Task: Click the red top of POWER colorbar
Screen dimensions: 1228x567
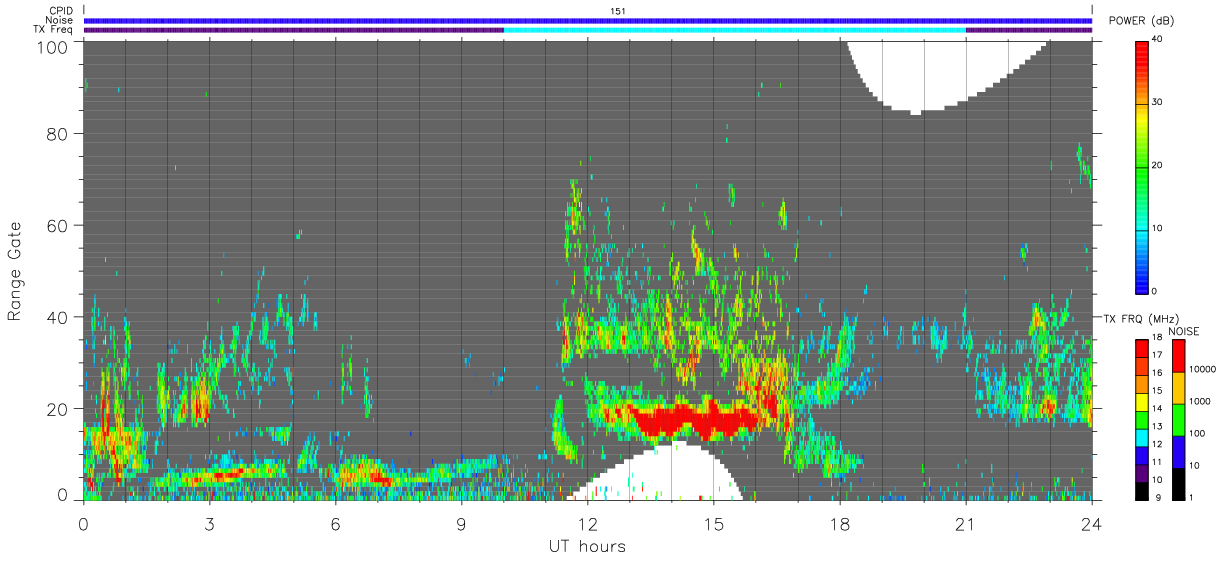Action: (x=1142, y=50)
